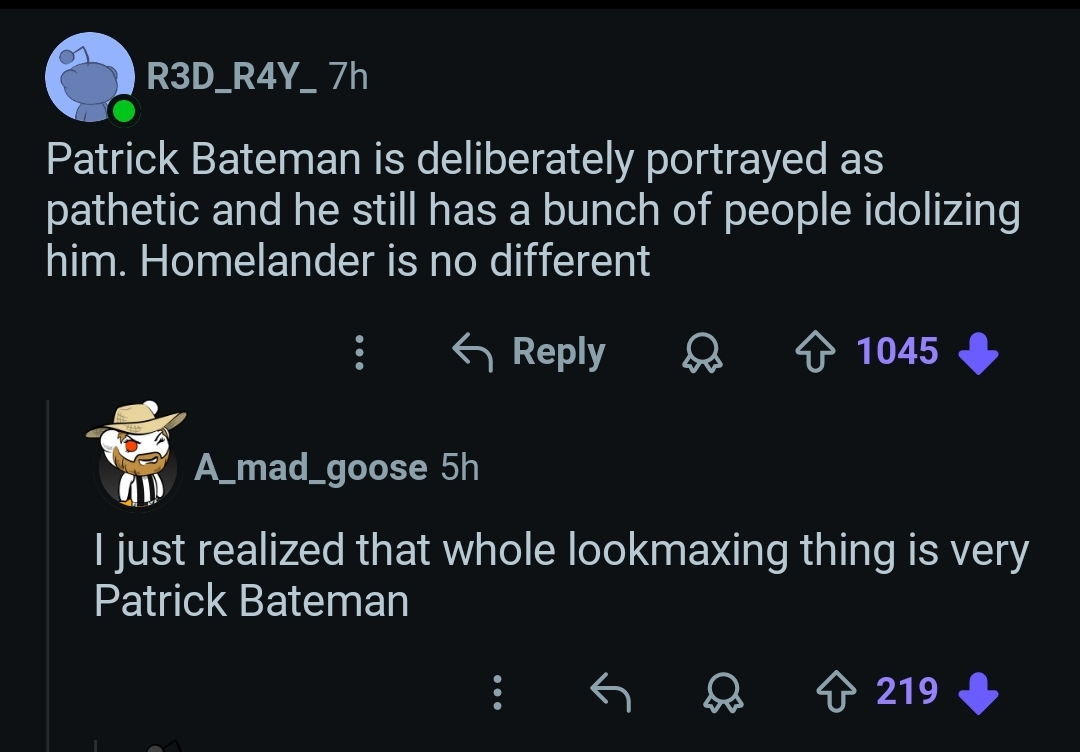
Task: Downvote A_mad_goose's reply
Action: tap(977, 692)
